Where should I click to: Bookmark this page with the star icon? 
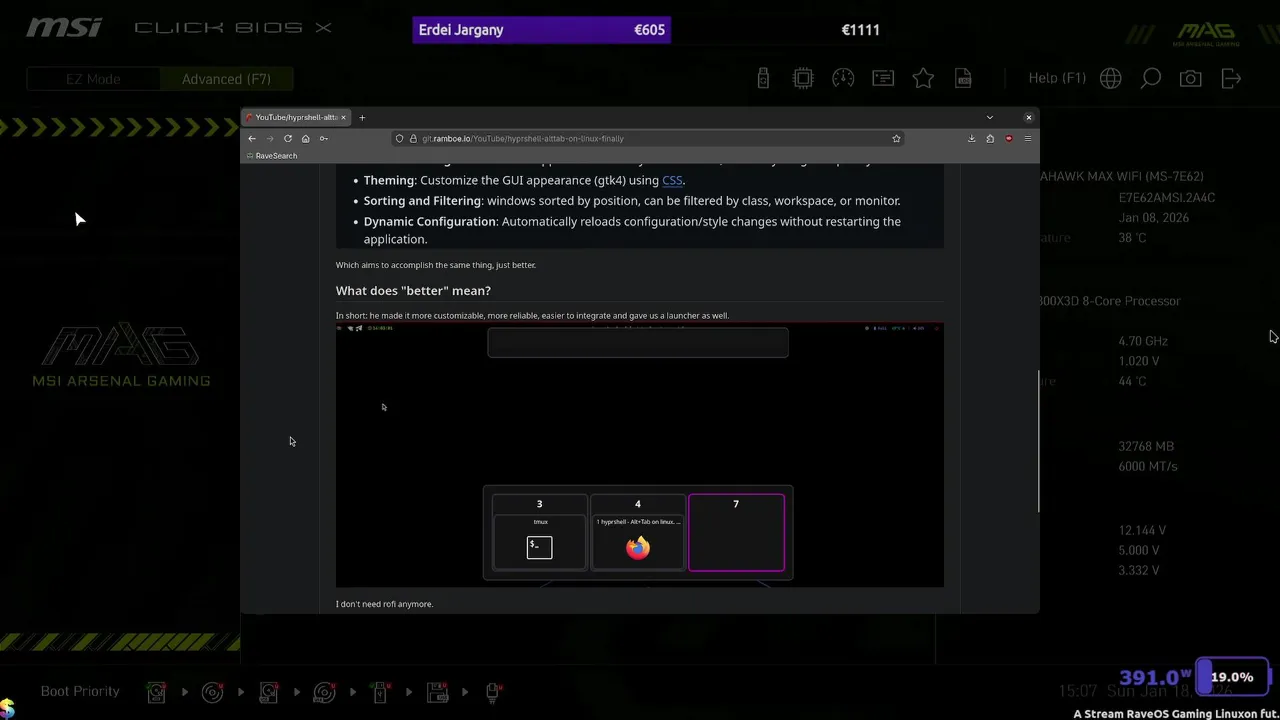pyautogui.click(x=896, y=138)
